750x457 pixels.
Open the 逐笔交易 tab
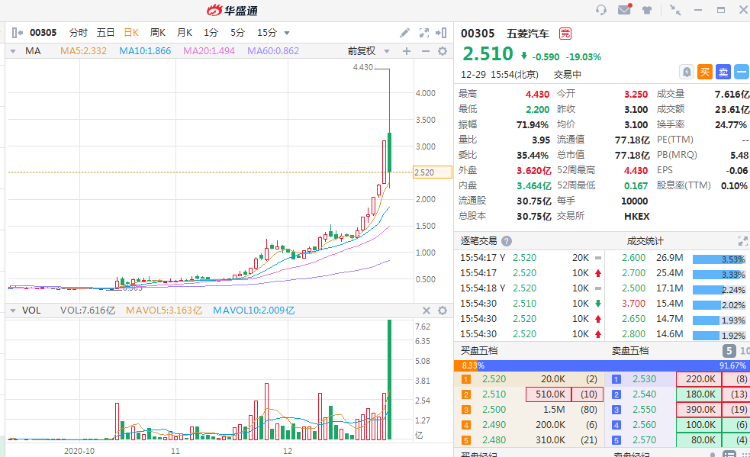coord(479,241)
